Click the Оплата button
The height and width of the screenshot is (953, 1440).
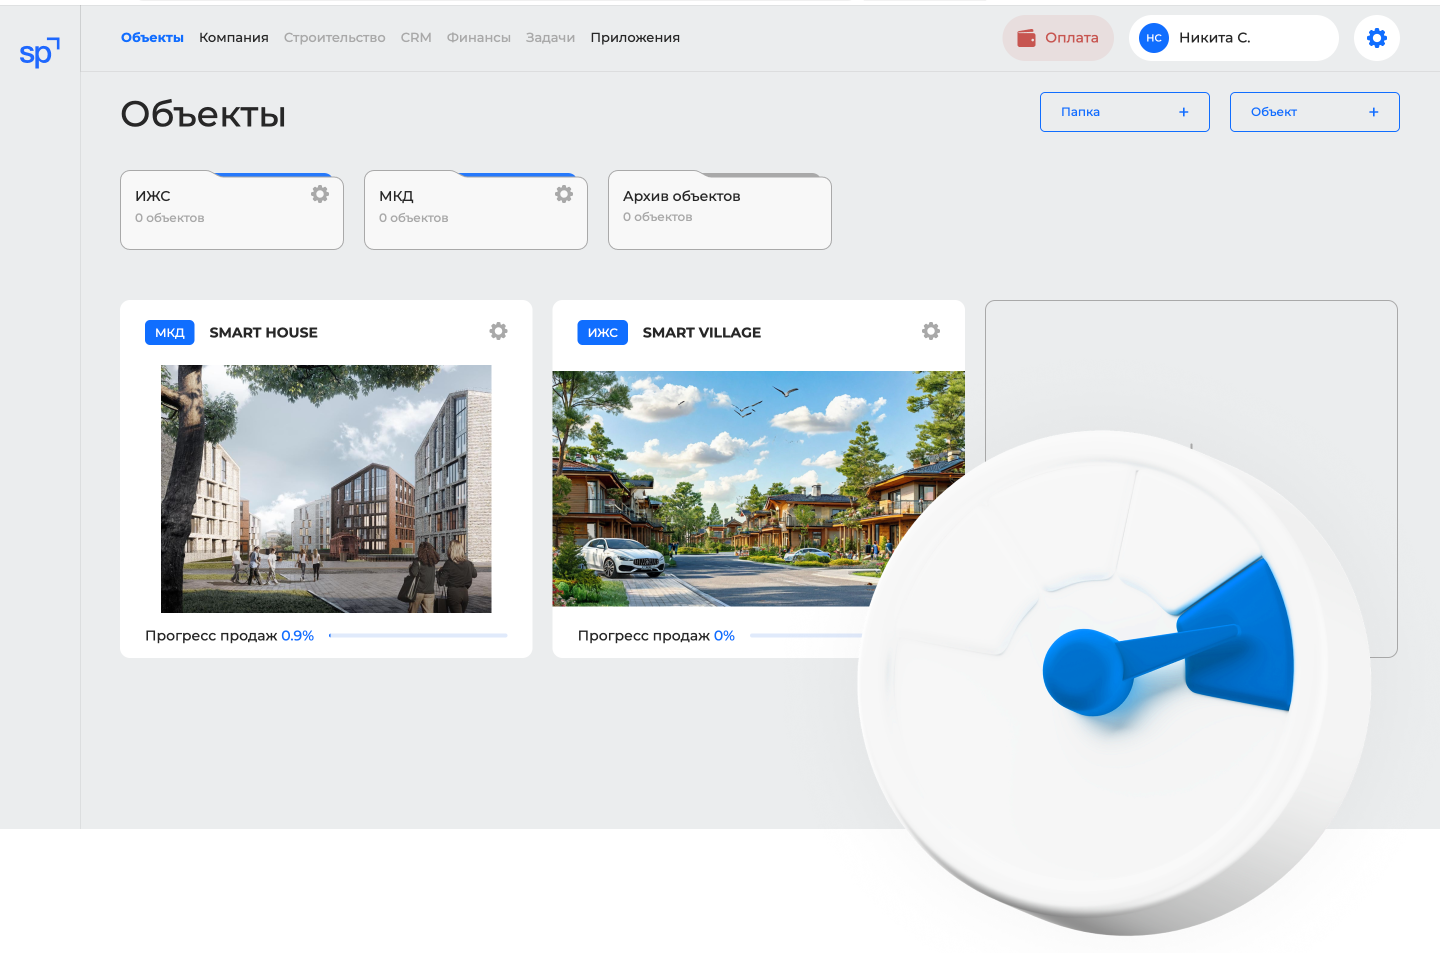1058,38
